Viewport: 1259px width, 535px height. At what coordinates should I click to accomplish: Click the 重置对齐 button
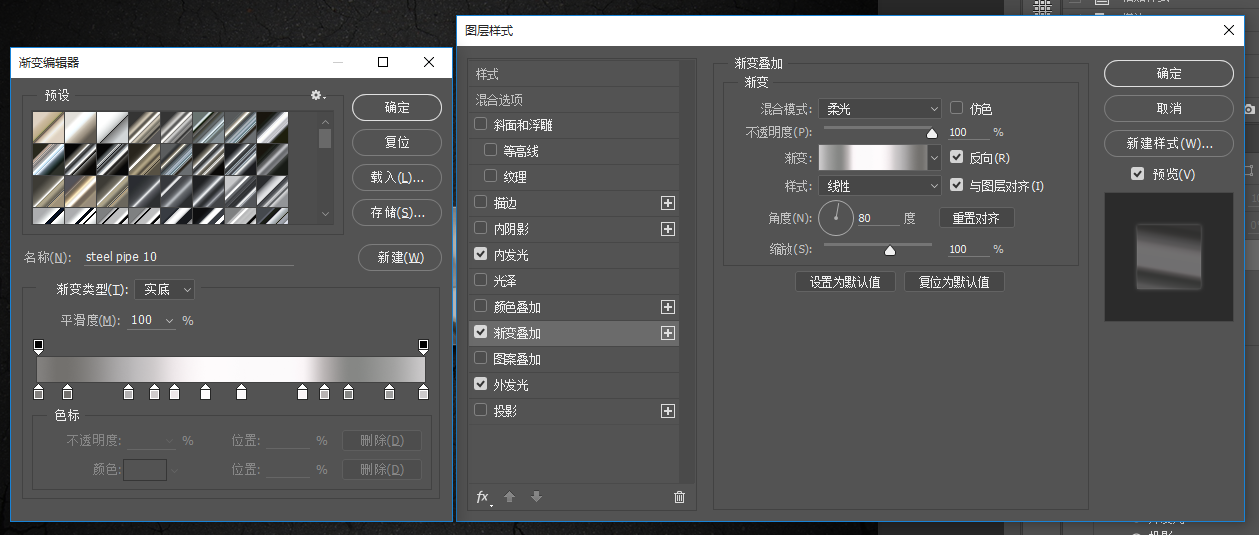tap(976, 218)
